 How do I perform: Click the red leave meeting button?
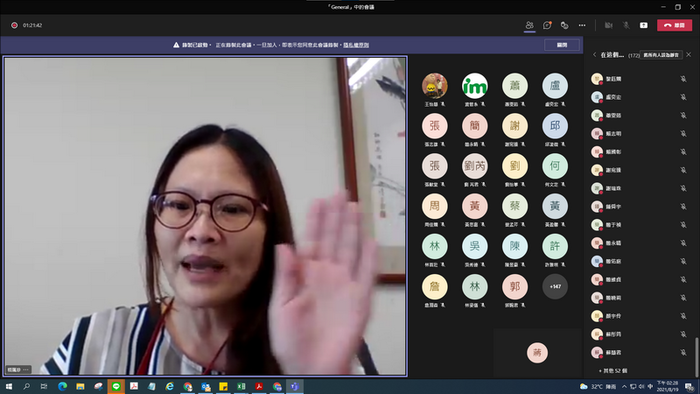[x=674, y=25]
